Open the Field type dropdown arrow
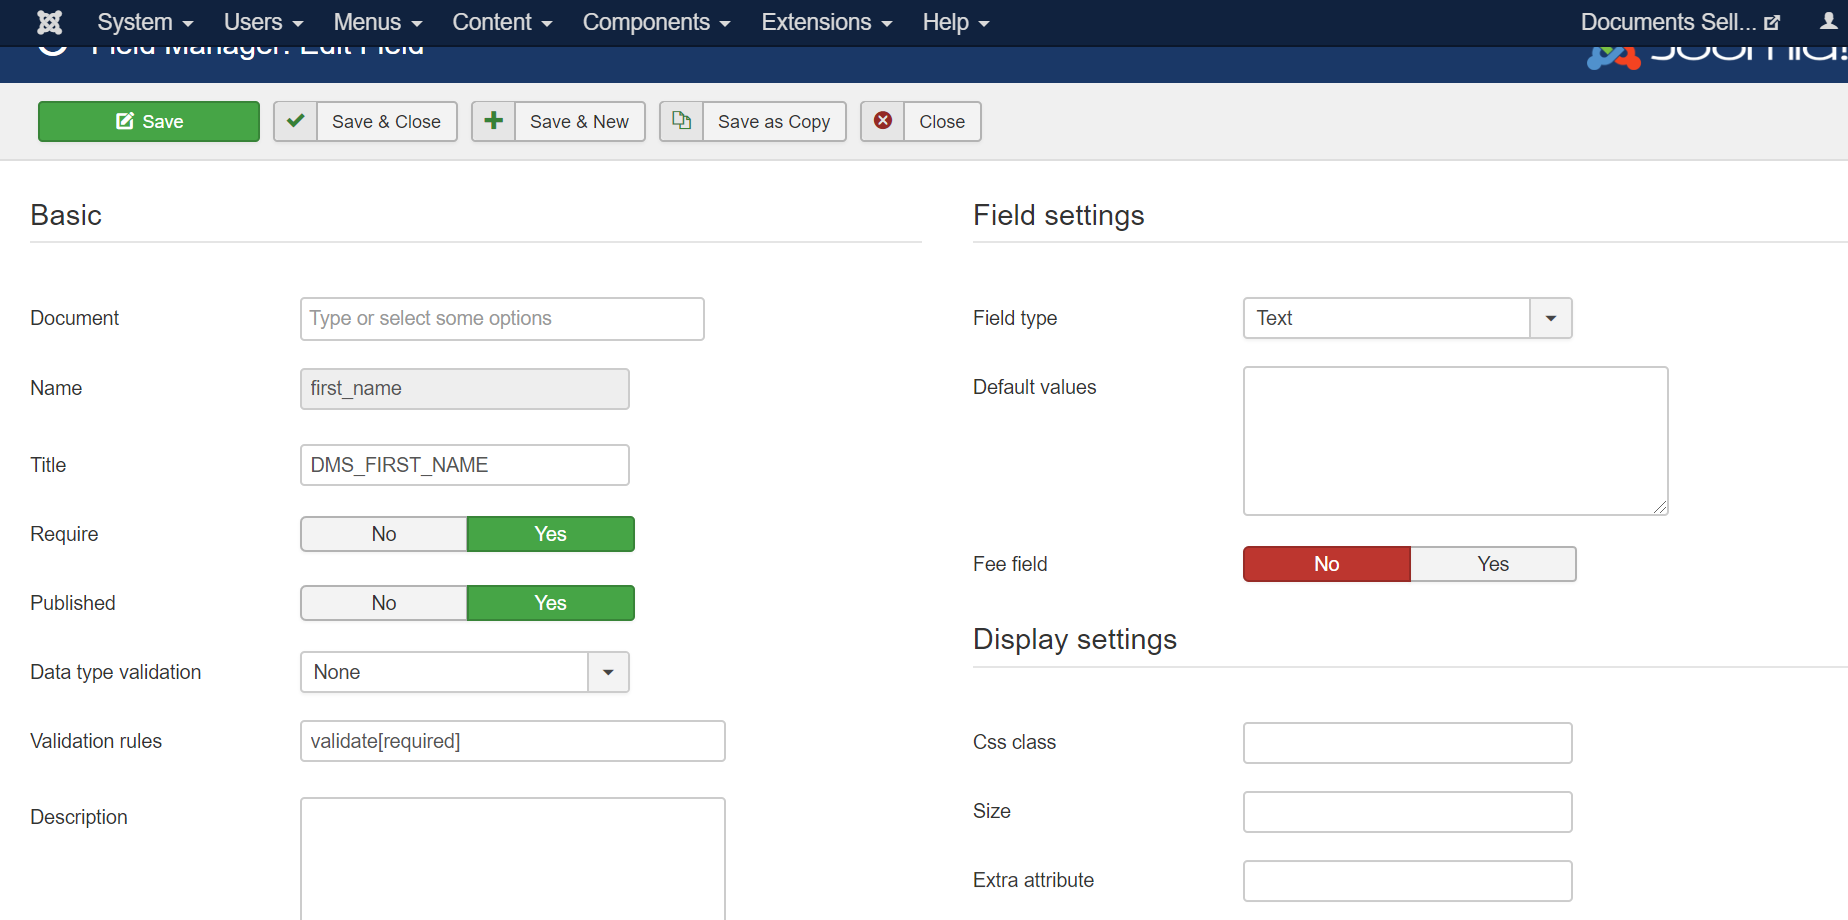The image size is (1848, 920). point(1551,318)
